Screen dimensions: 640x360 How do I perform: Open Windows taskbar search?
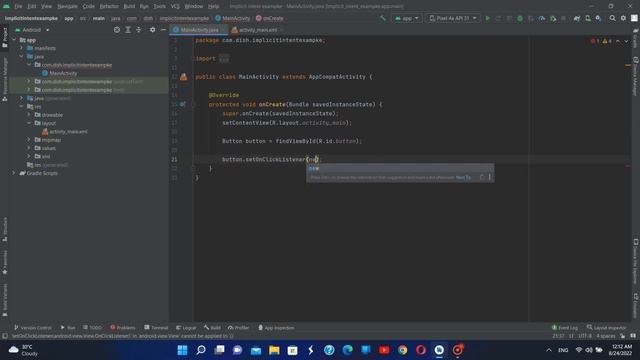click(x=201, y=350)
